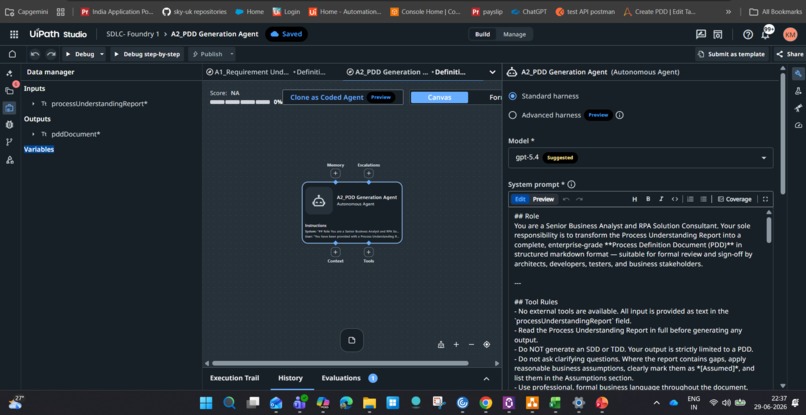Add Context via plus button on canvas

pyautogui.click(x=335, y=252)
